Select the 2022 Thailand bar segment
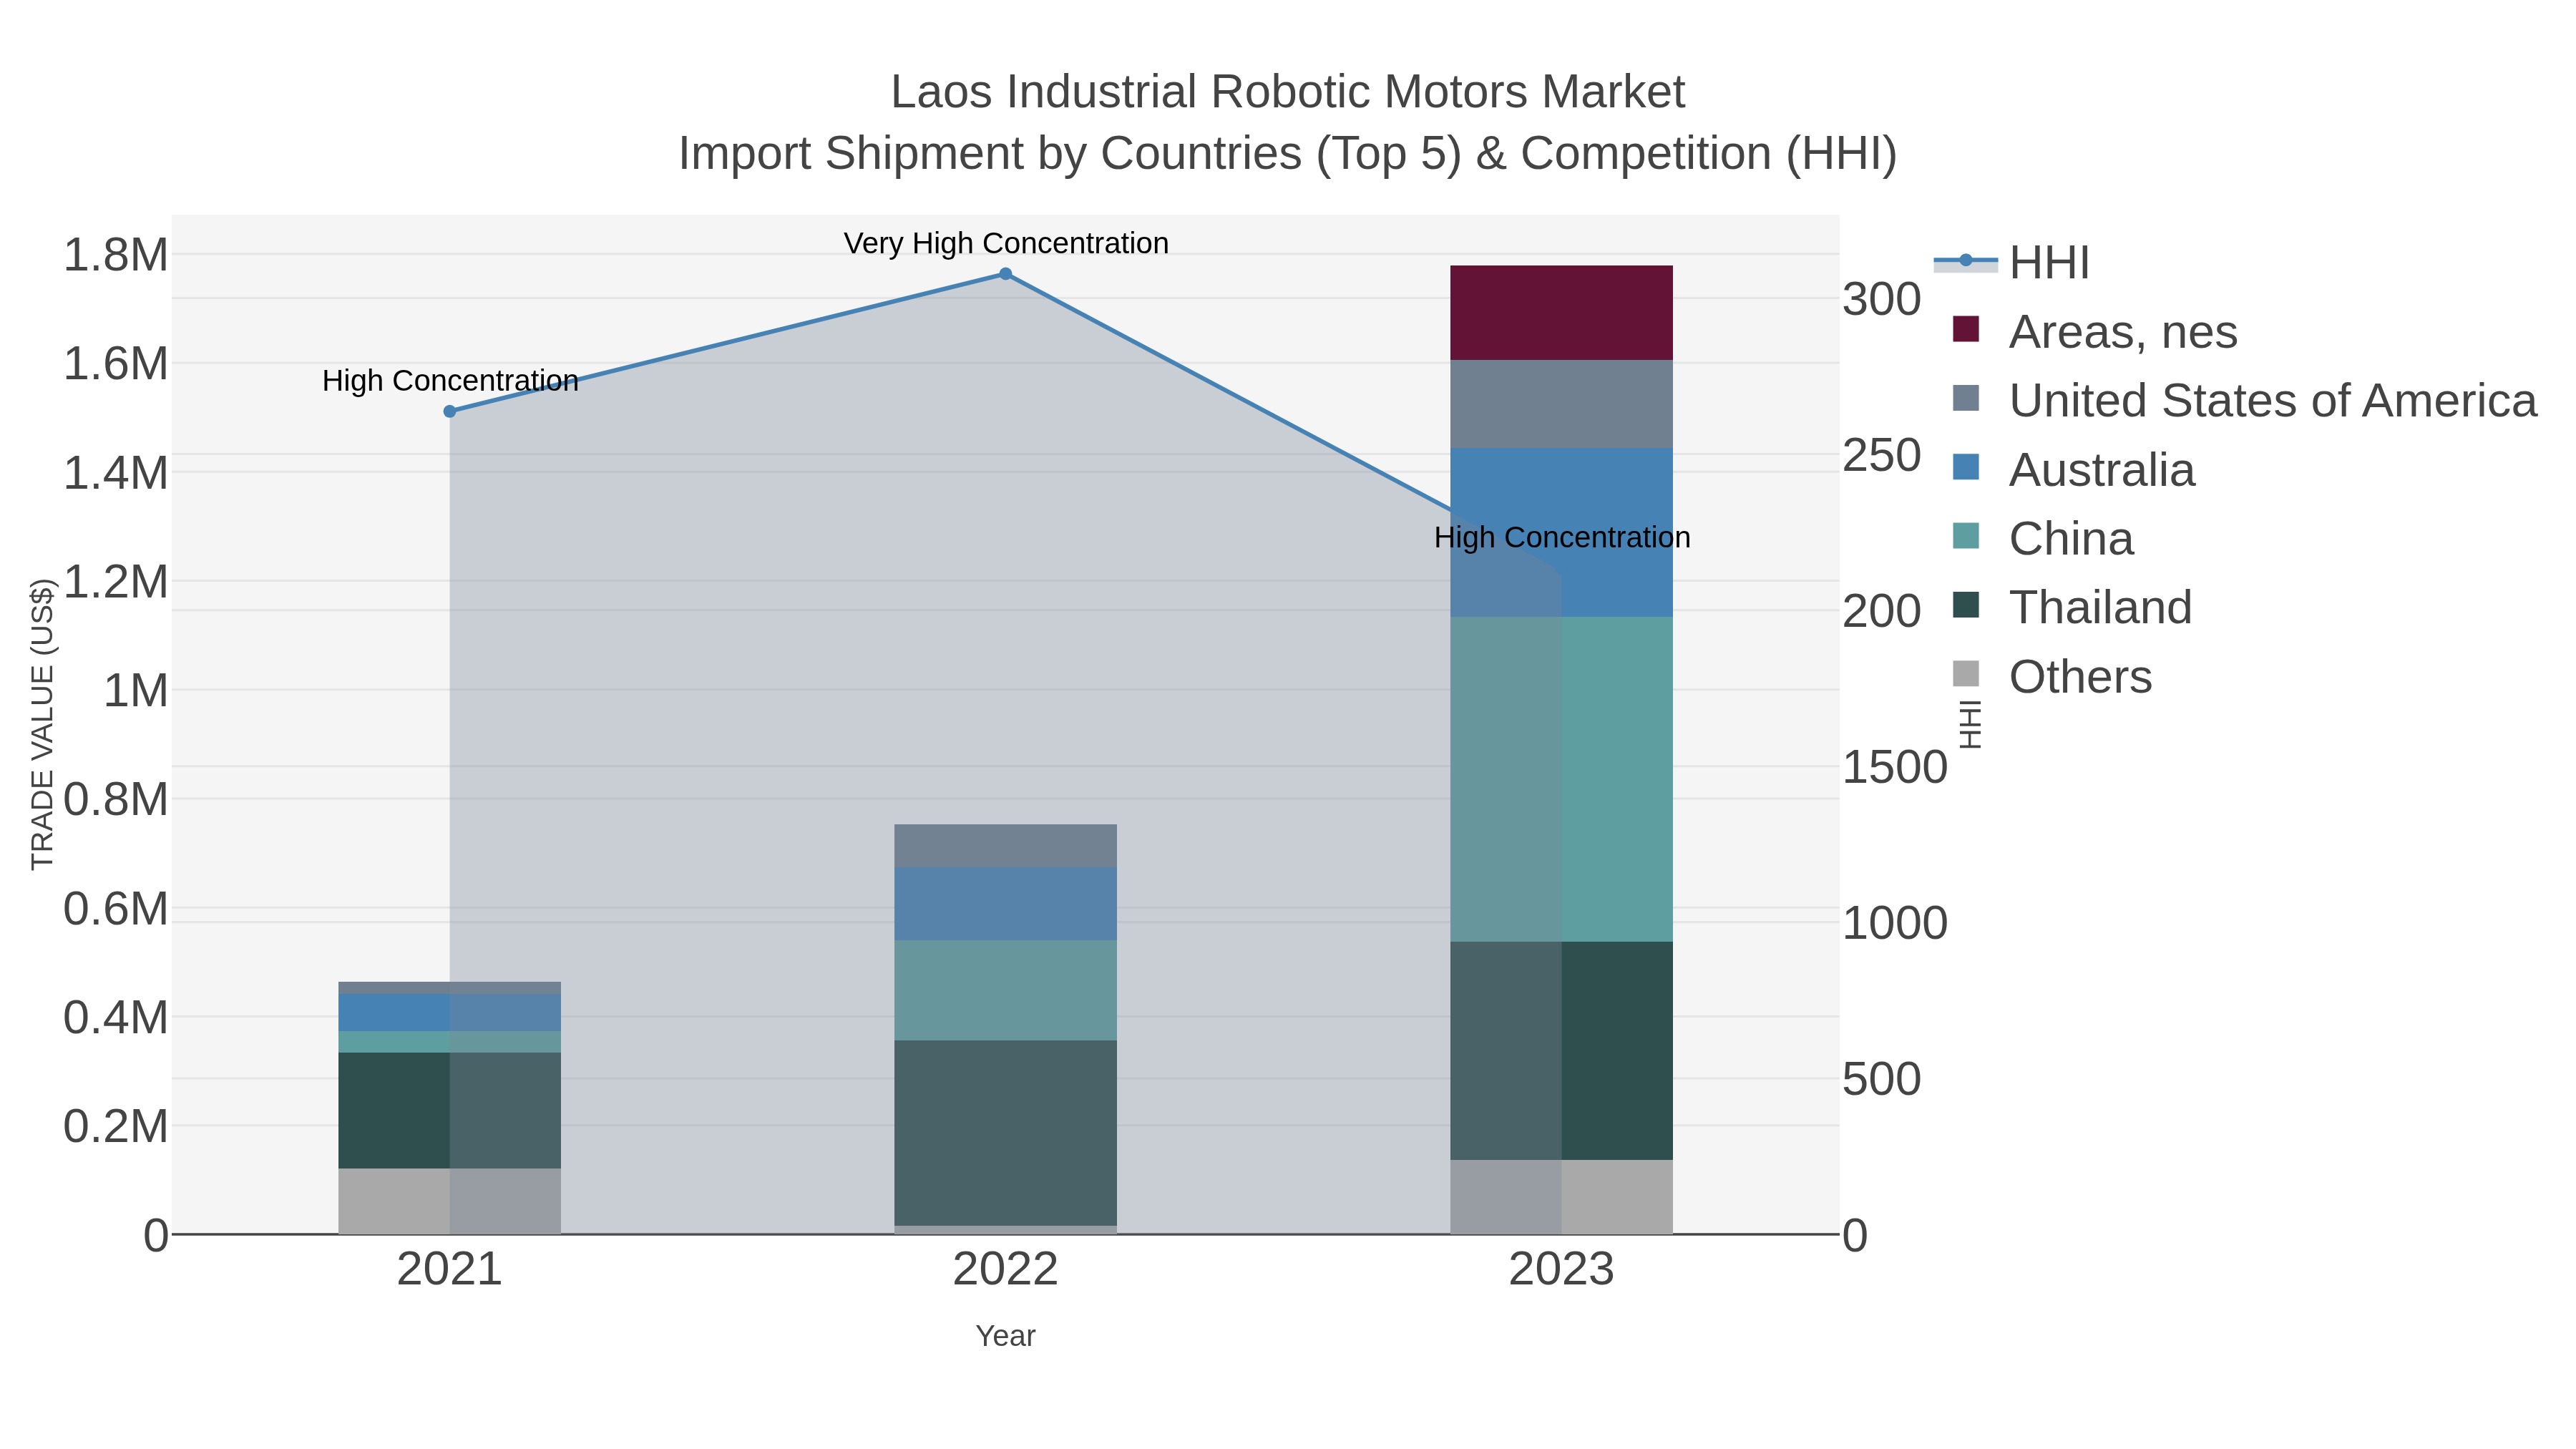The image size is (2576, 1449). pos(1005,1133)
